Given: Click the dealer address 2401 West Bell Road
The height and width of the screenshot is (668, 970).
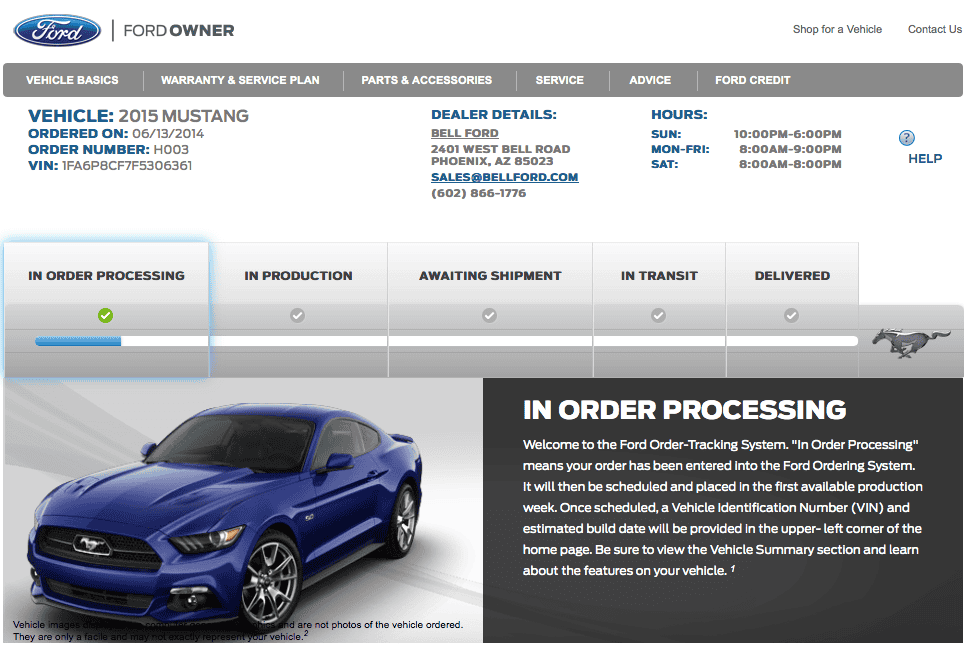Looking at the screenshot, I should coord(500,149).
